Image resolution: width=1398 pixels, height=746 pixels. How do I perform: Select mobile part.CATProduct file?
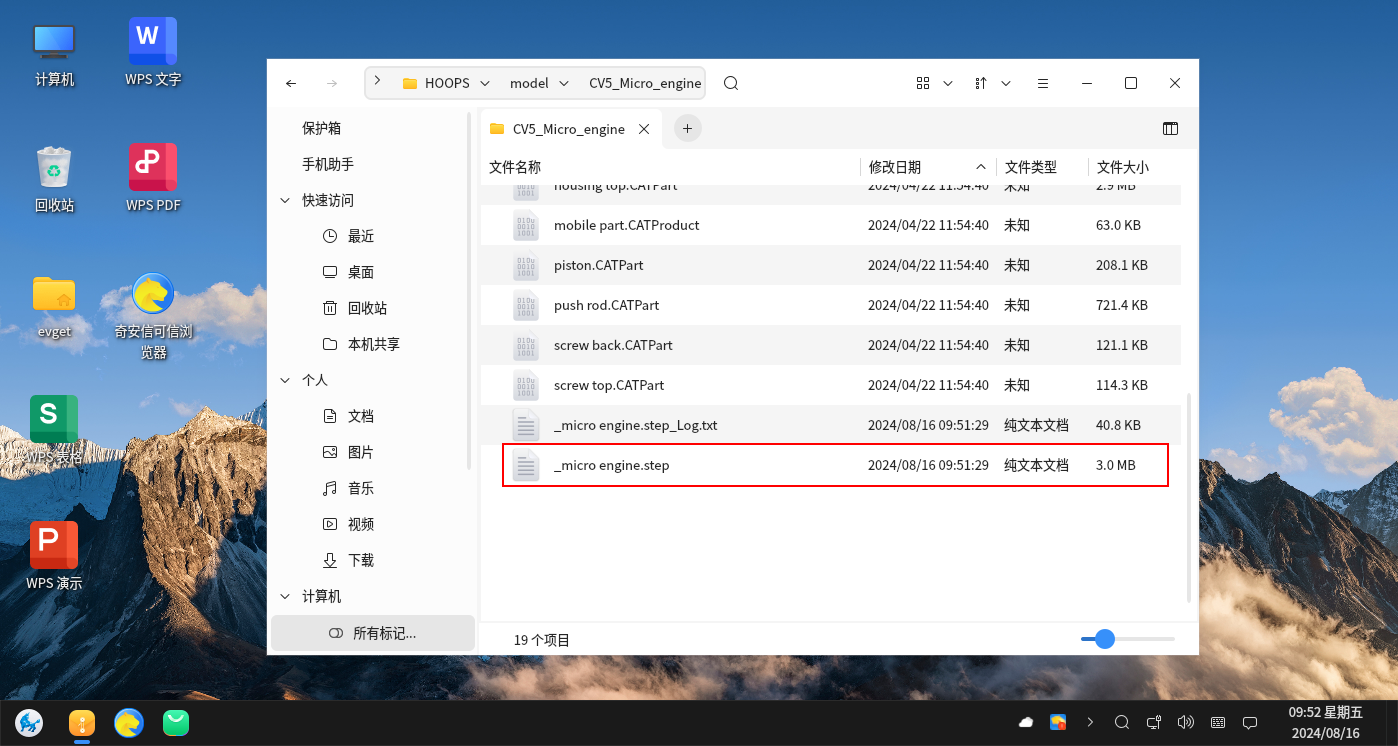(x=831, y=225)
